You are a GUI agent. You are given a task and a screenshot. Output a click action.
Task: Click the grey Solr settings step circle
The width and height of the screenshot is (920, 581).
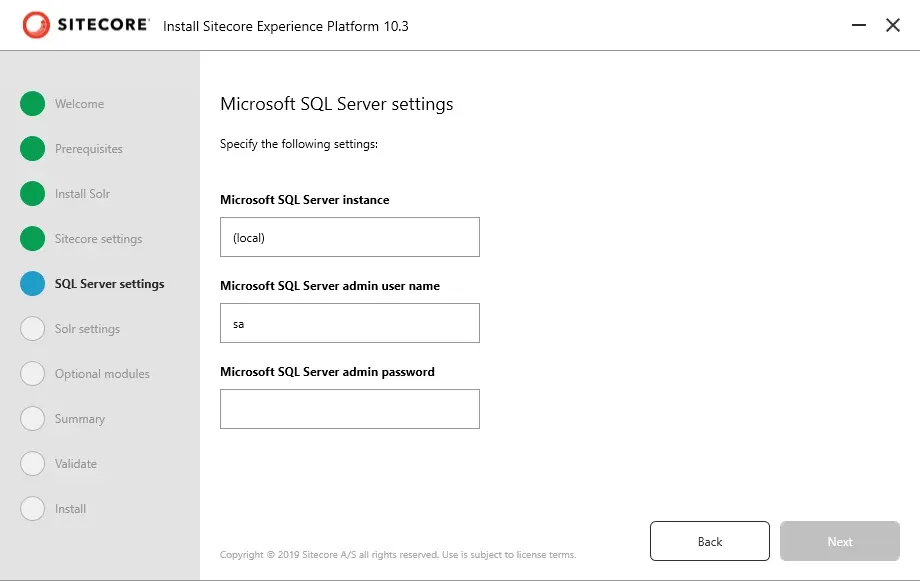point(33,329)
